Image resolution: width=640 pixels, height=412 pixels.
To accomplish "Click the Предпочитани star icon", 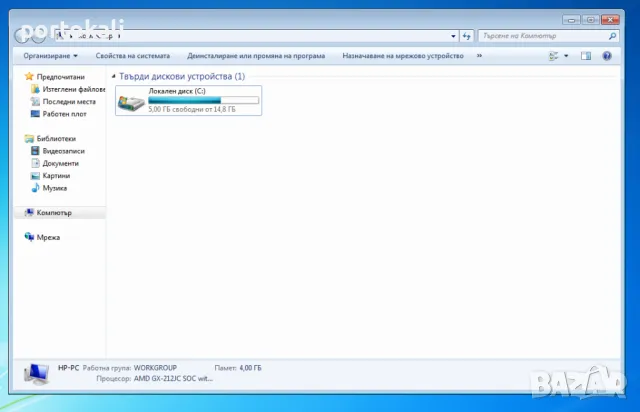I will (x=29, y=76).
